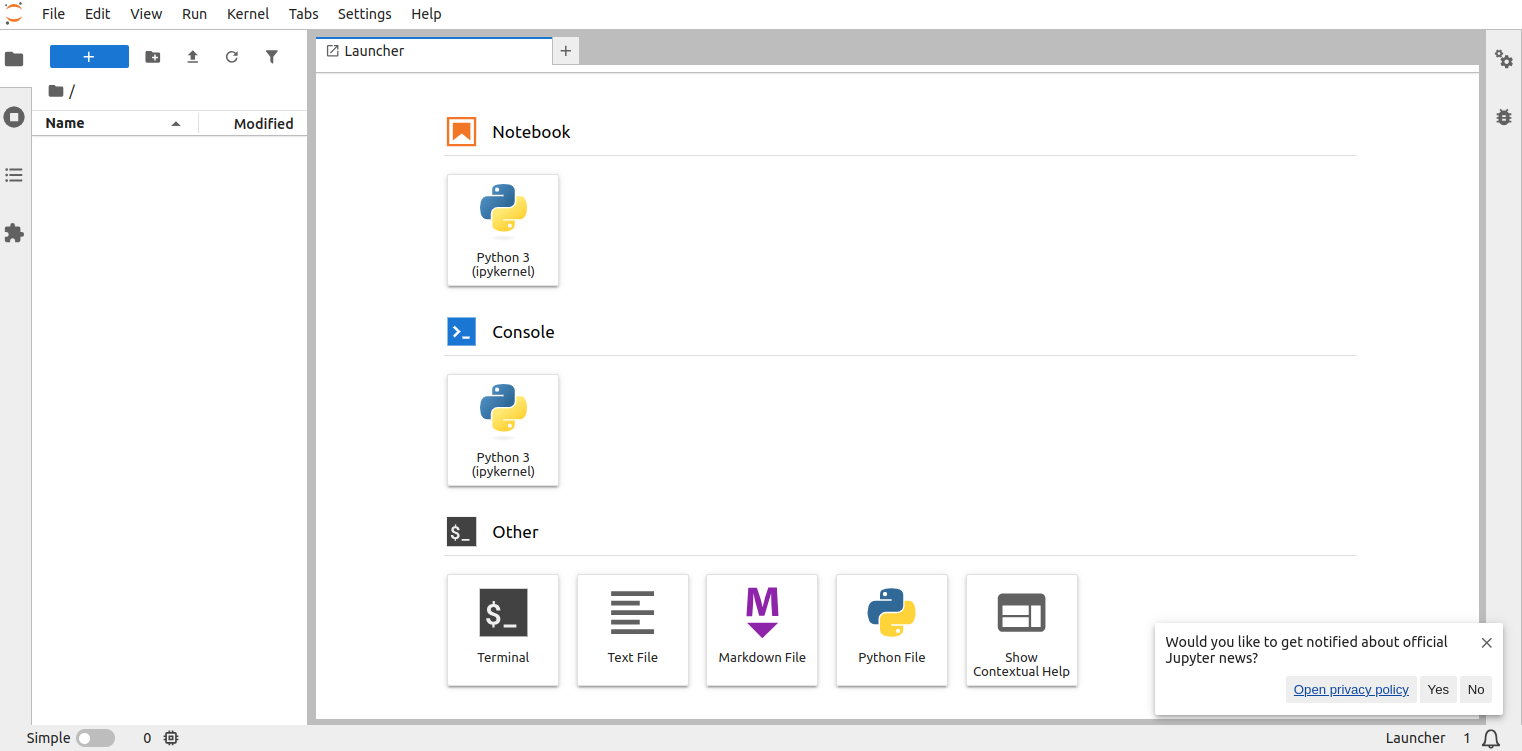Dismiss the Jupyter news notification
Screen dimensions: 1522x751
(x=1486, y=643)
